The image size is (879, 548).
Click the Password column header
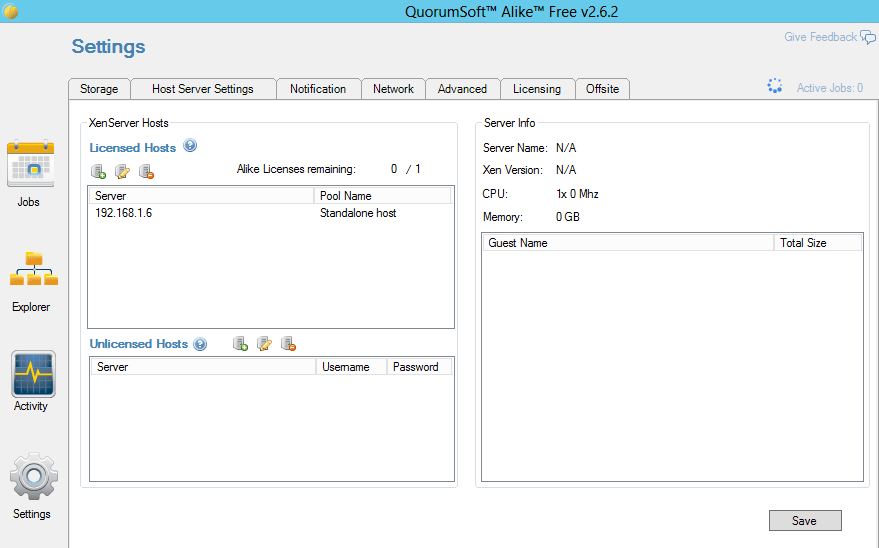419,367
